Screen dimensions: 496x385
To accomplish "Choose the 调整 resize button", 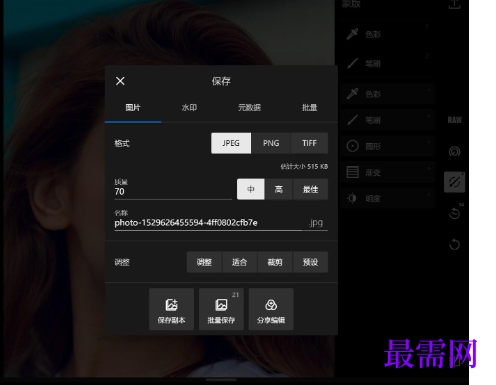I will coord(204,262).
